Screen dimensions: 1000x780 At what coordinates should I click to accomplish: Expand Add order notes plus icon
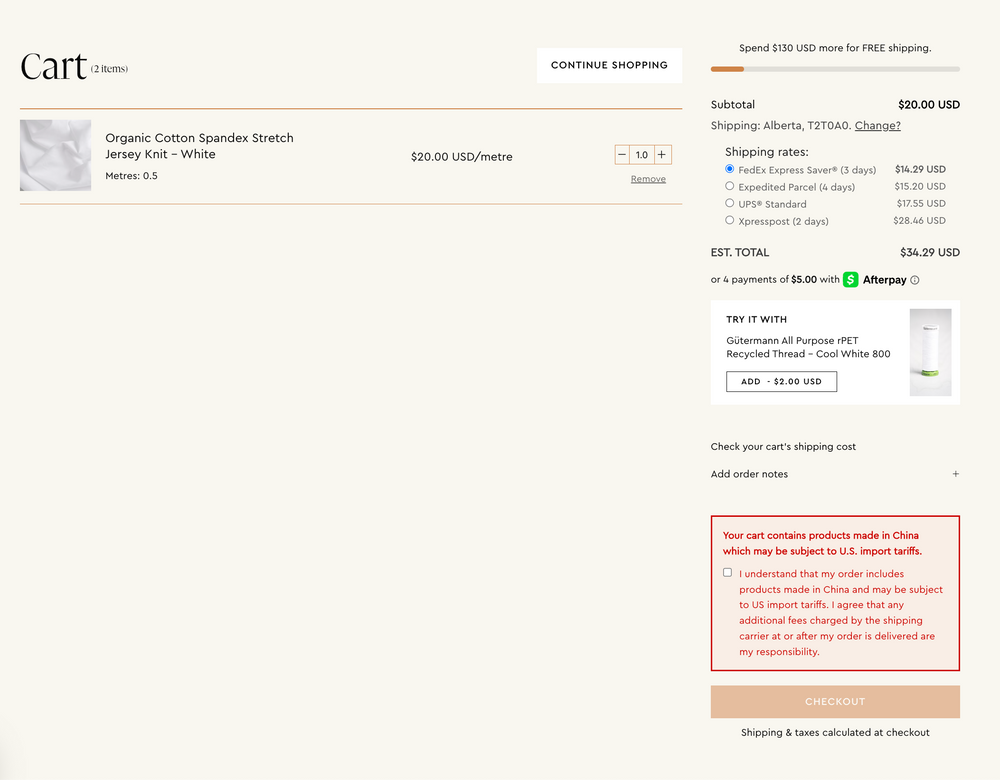tap(955, 474)
